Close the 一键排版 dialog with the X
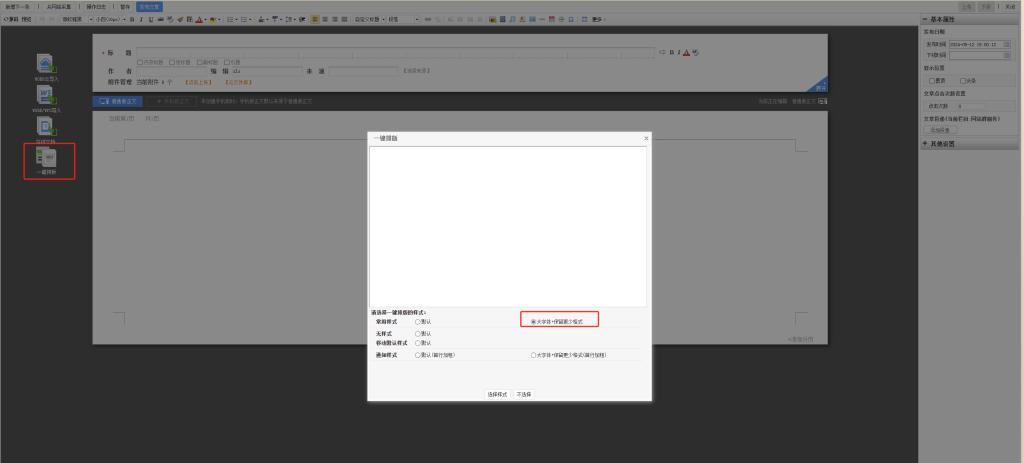Image resolution: width=1024 pixels, height=463 pixels. tap(645, 137)
